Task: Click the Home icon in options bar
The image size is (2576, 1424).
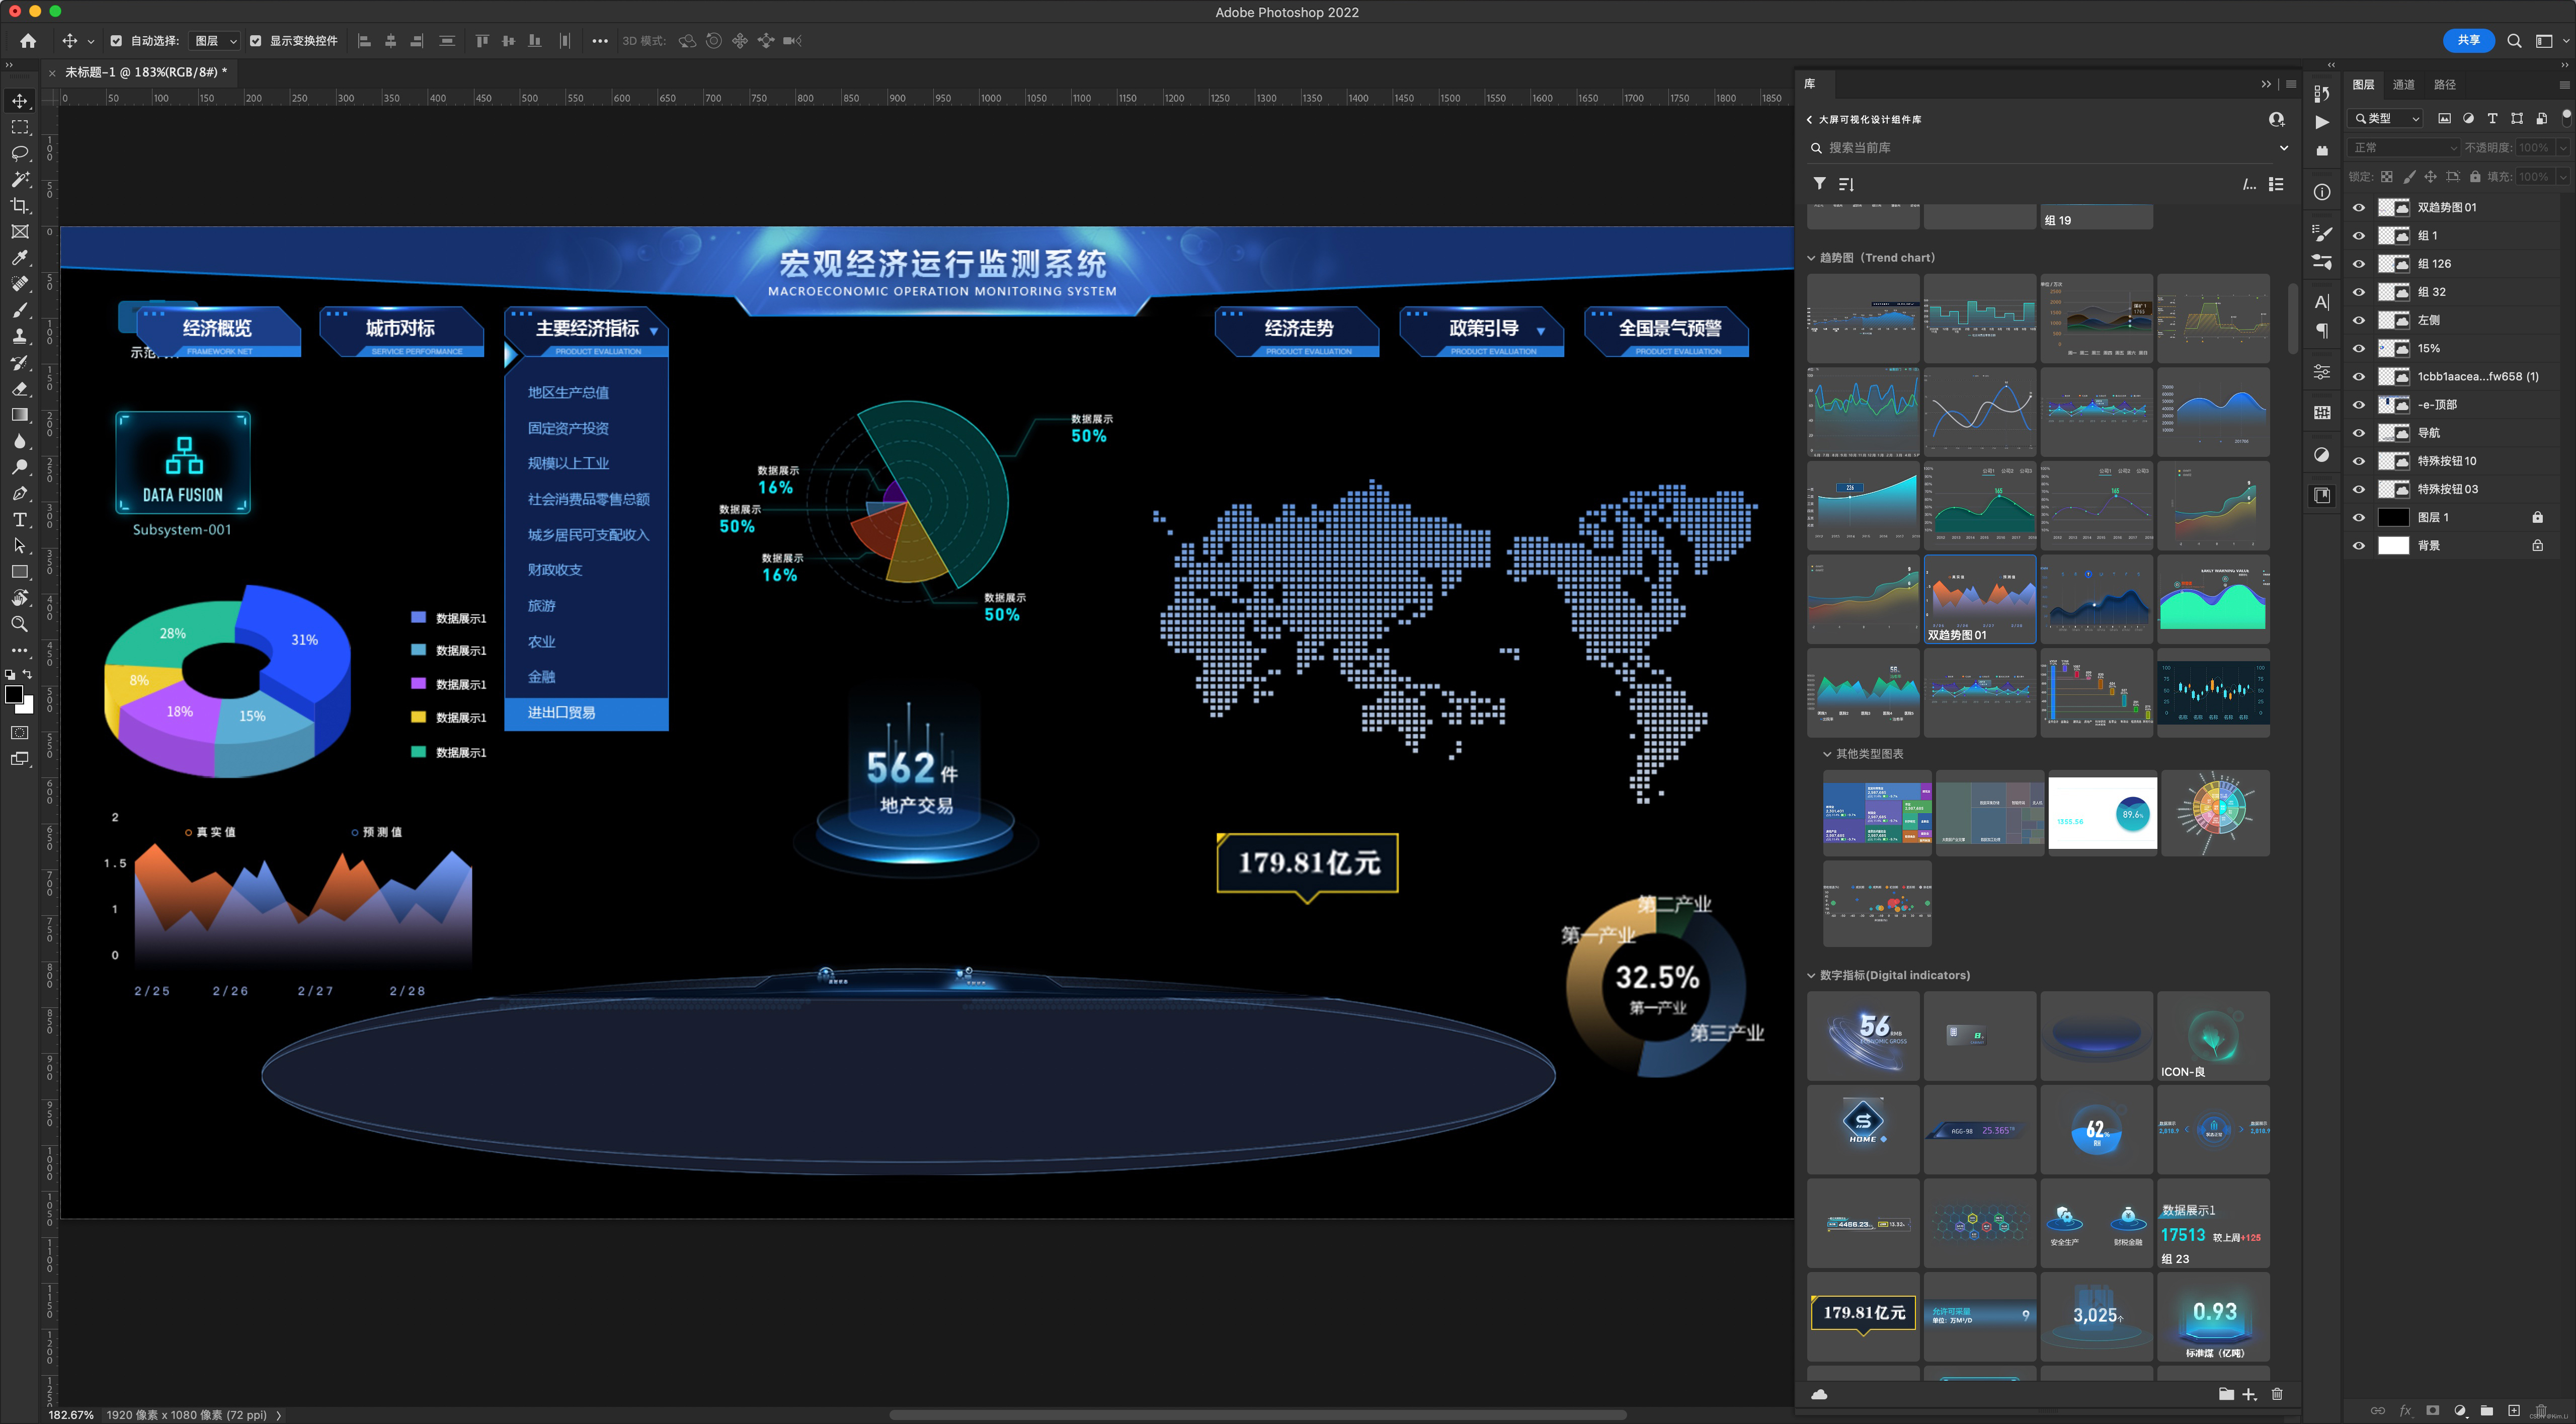Action: (28, 41)
